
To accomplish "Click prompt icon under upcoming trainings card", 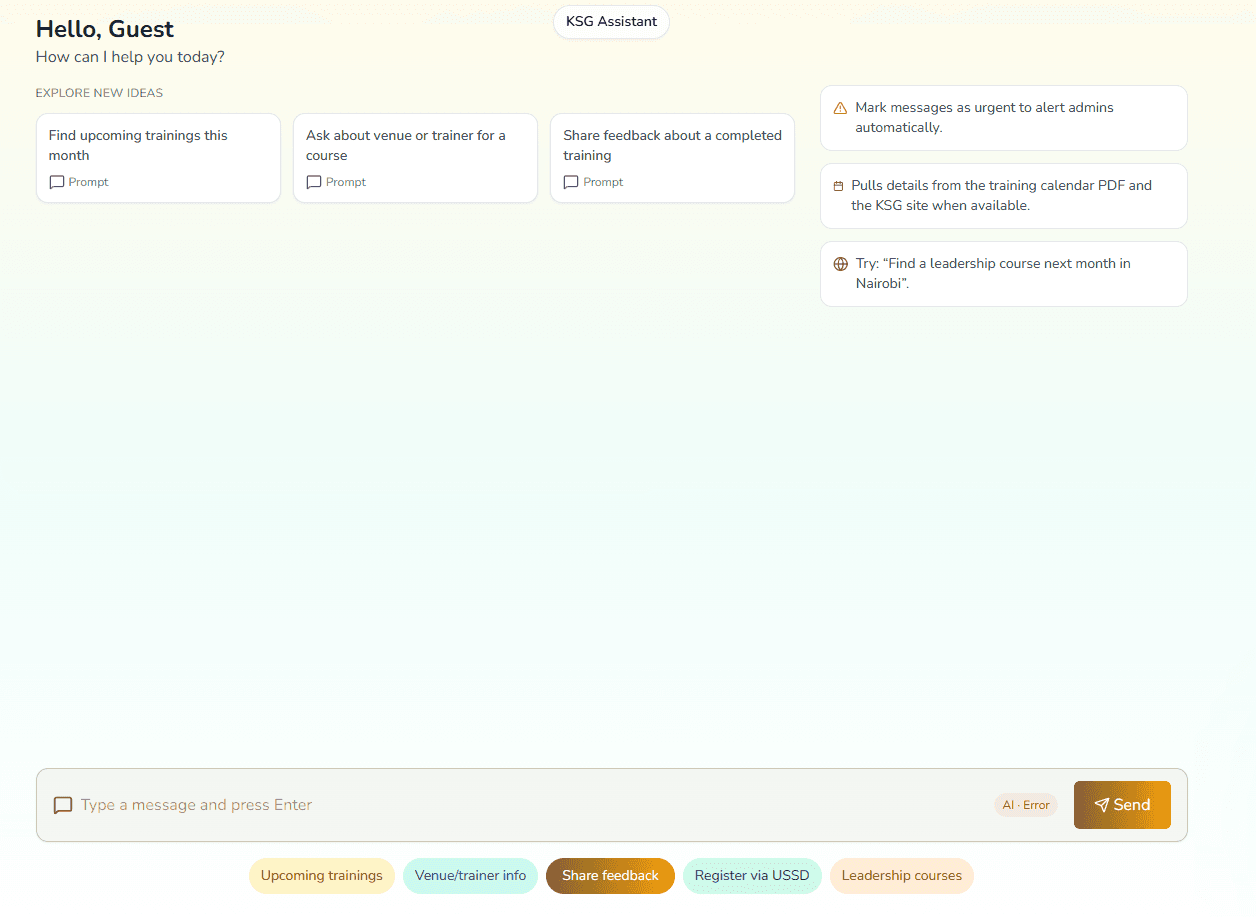I will (57, 182).
